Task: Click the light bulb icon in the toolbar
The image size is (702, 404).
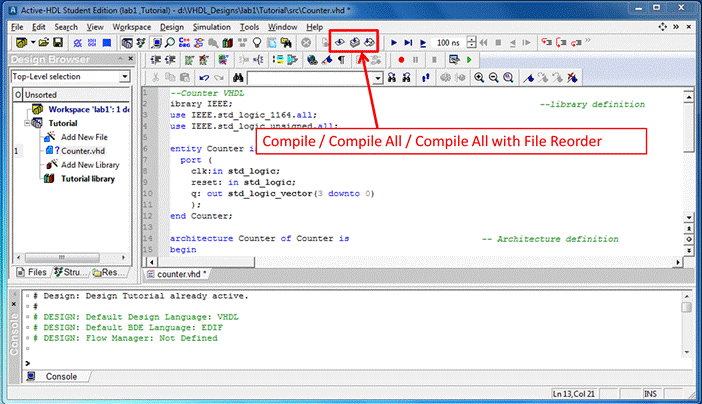Action: 257,43
